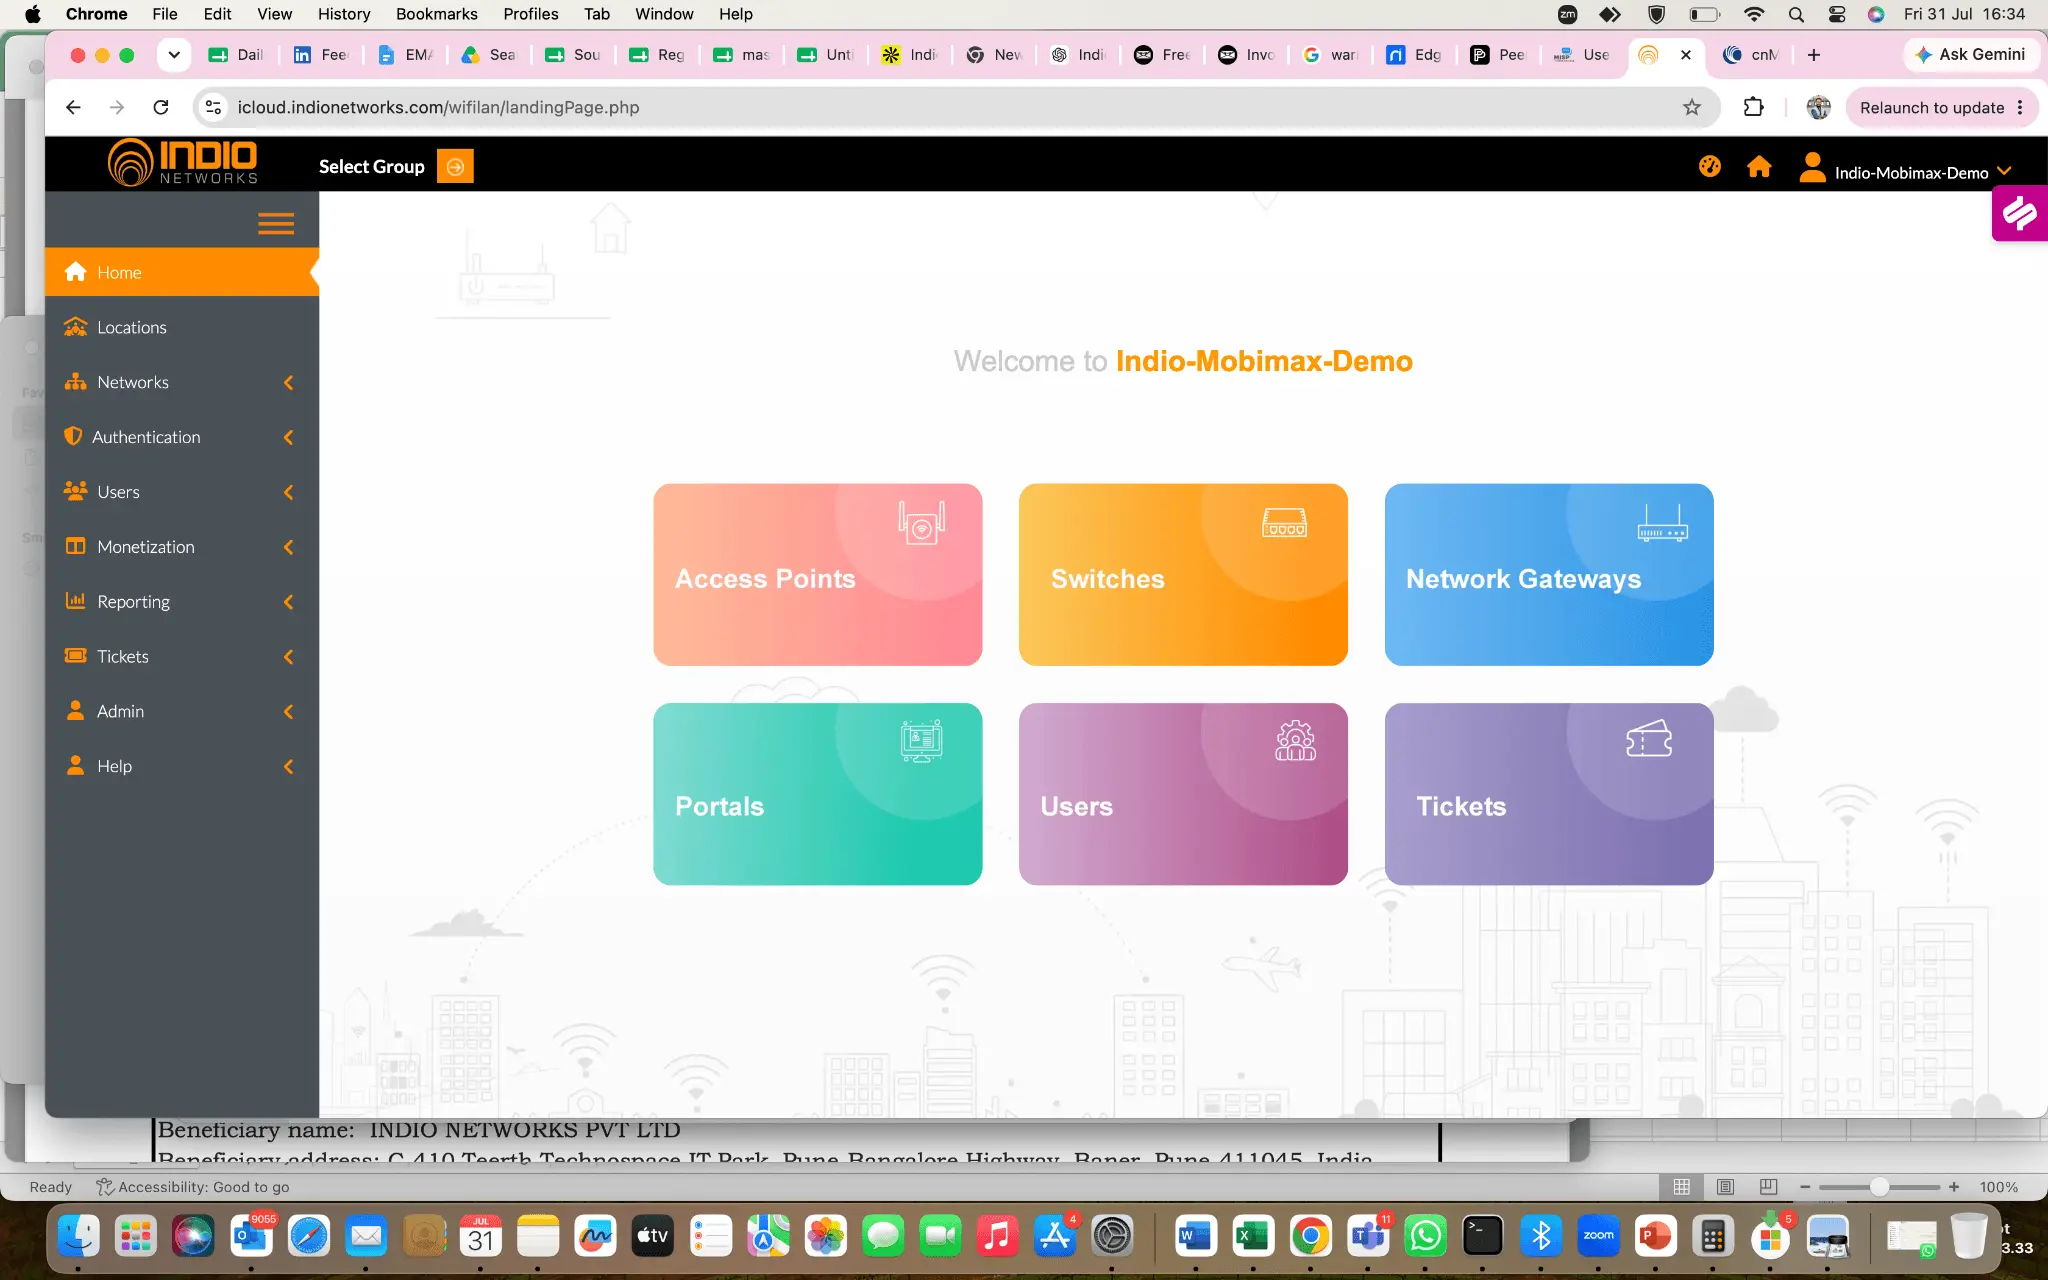This screenshot has height=1280, width=2048.
Task: Click the orange home icon in header
Action: click(1759, 167)
